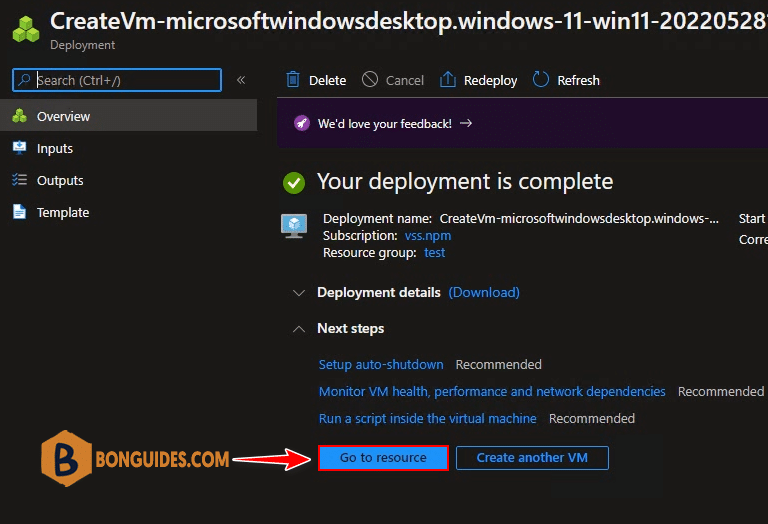This screenshot has height=524, width=768.
Task: Click the Download deployment details link
Action: click(x=484, y=292)
